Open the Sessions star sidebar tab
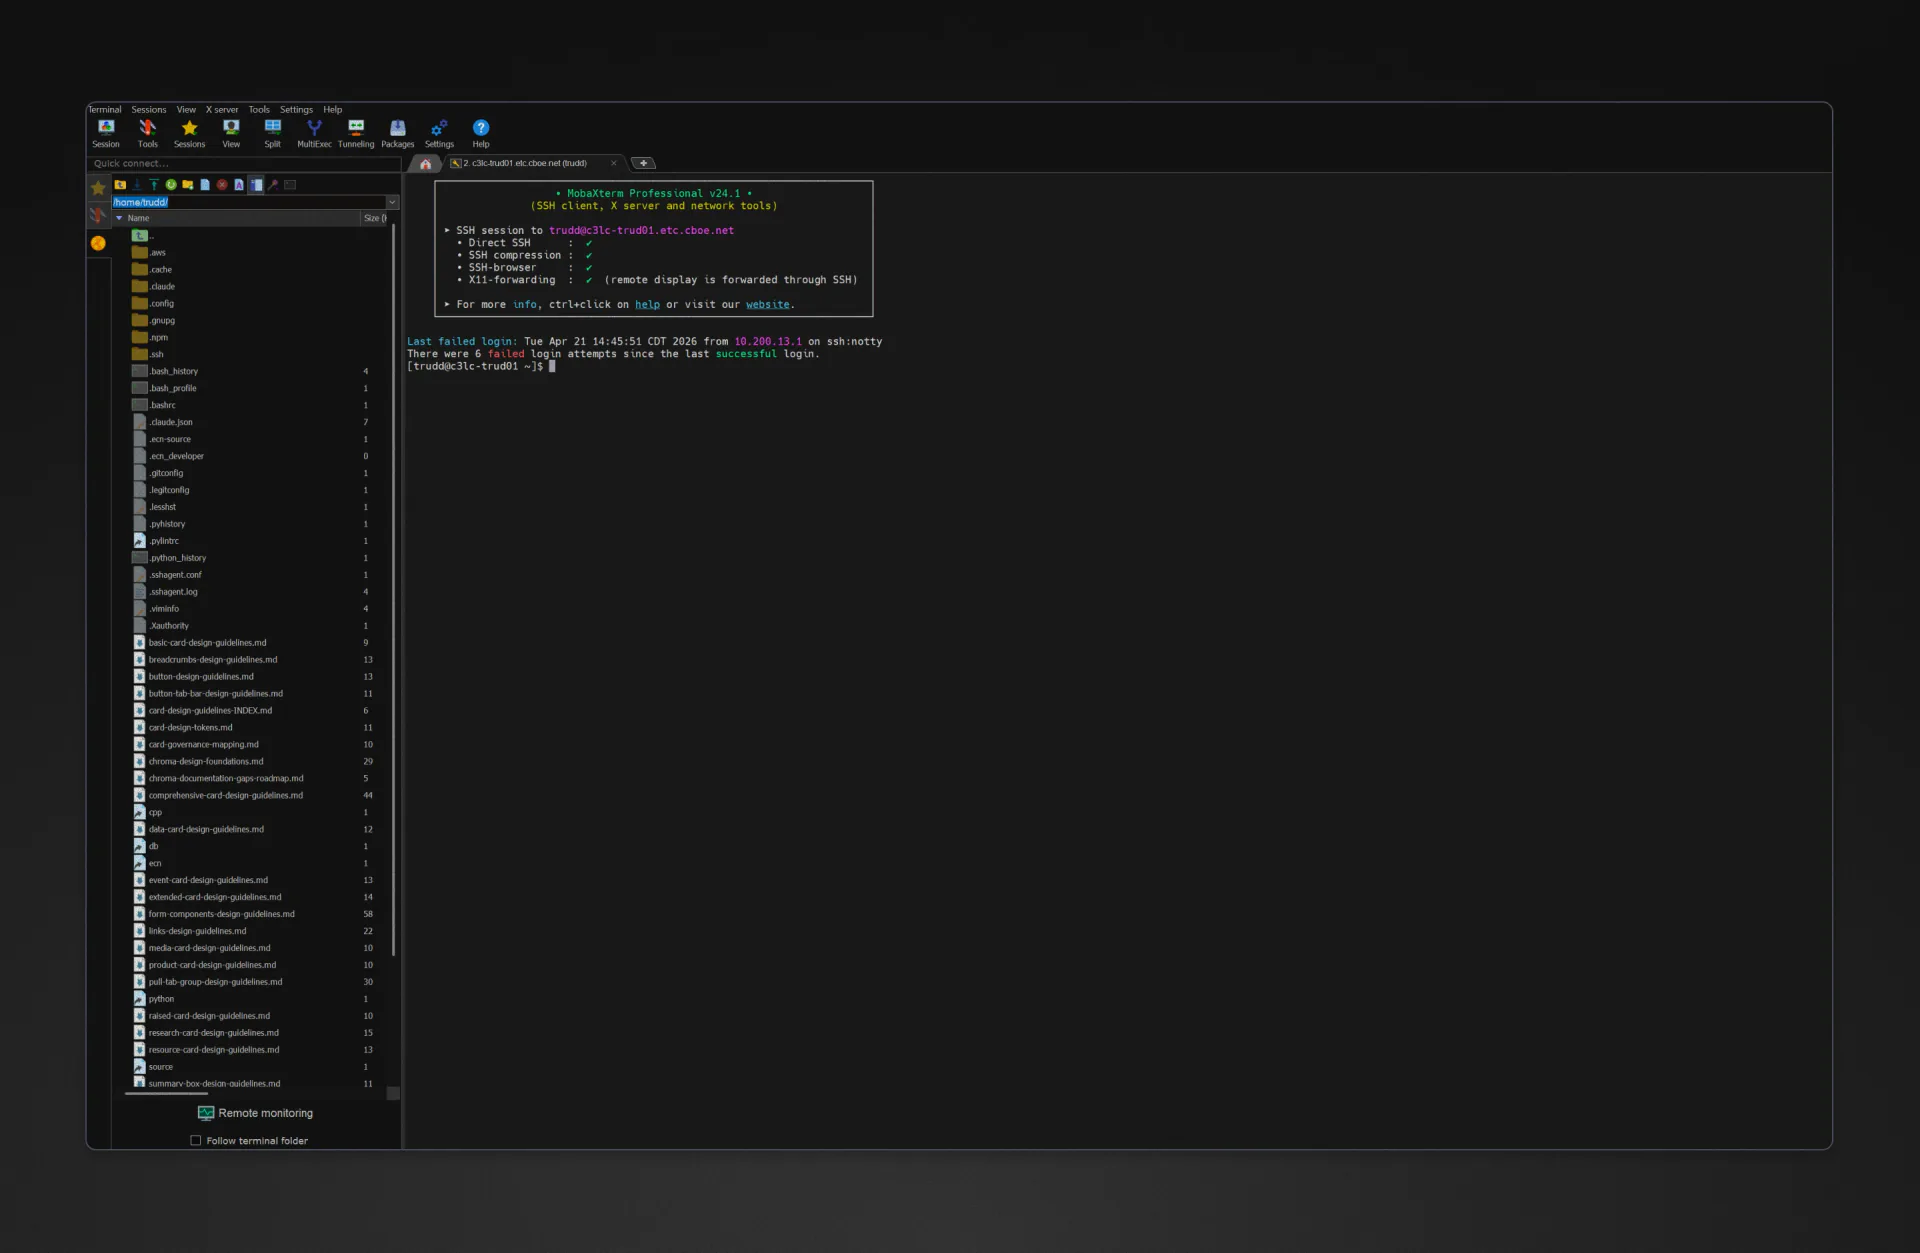Image resolution: width=1920 pixels, height=1253 pixels. [98, 188]
